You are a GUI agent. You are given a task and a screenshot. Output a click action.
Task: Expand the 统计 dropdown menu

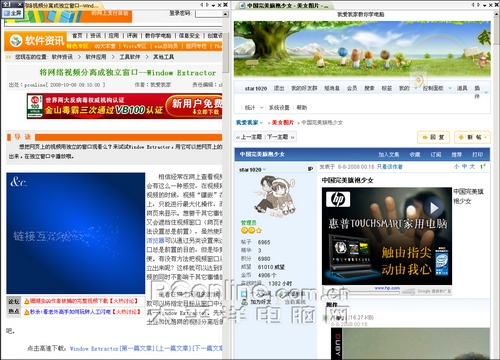coord(261,108)
